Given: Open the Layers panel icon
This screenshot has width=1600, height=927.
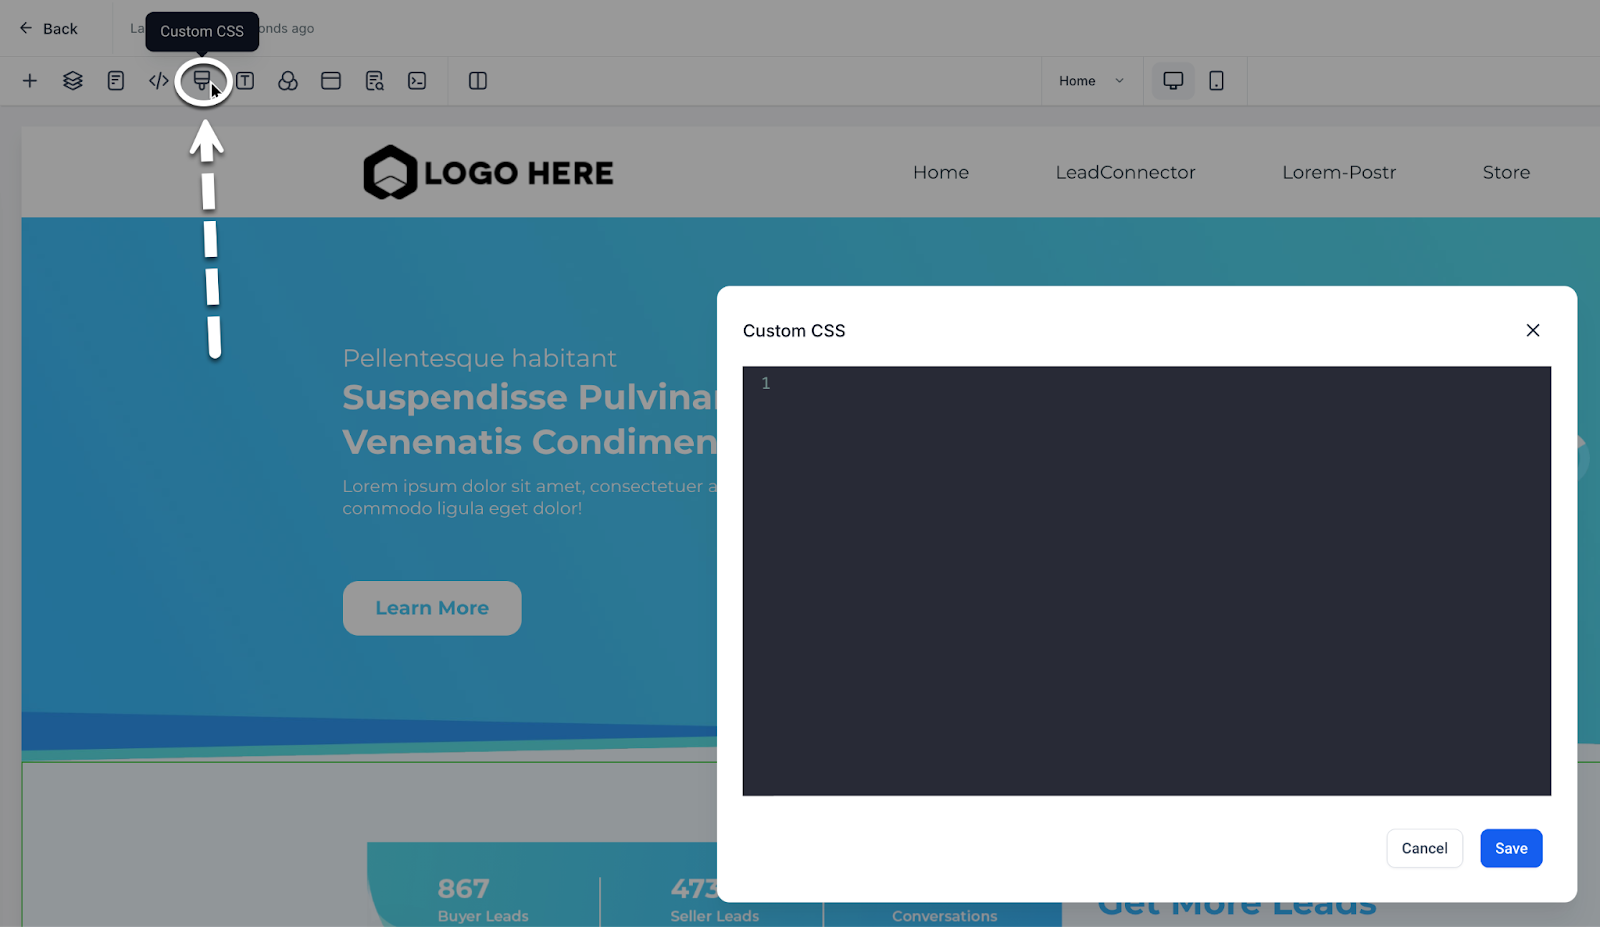Looking at the screenshot, I should tap(73, 81).
